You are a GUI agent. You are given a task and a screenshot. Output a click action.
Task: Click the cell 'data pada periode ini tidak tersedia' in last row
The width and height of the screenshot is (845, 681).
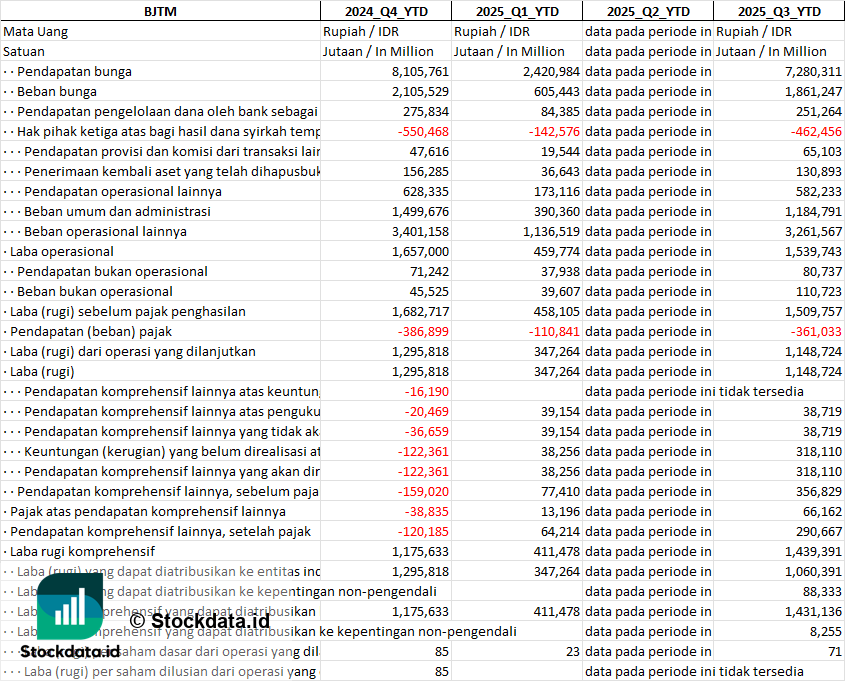pyautogui.click(x=694, y=671)
